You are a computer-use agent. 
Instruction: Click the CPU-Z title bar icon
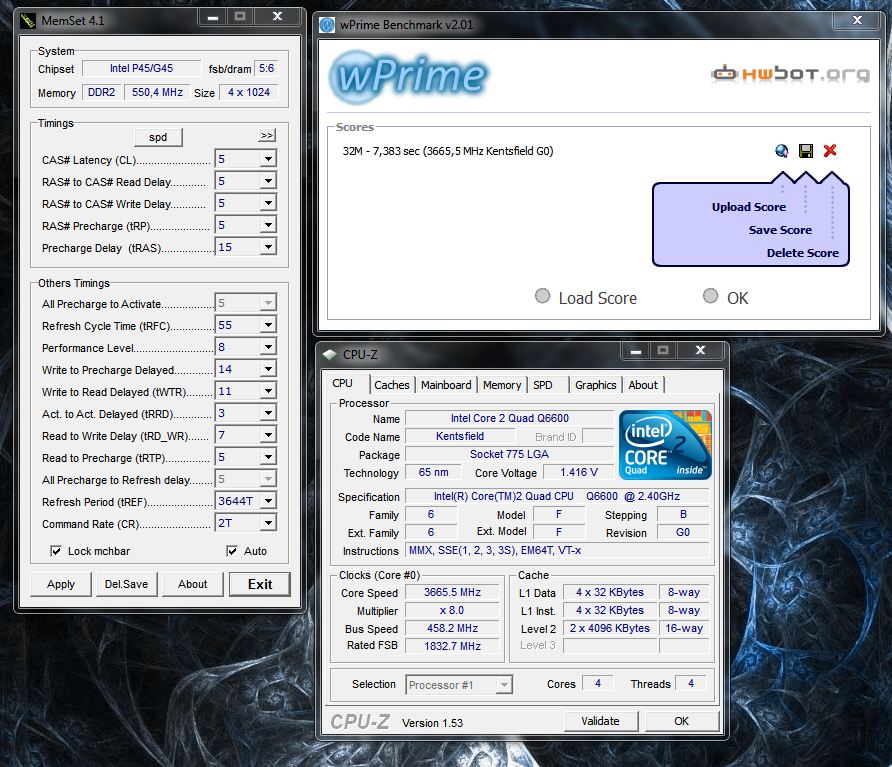point(330,354)
